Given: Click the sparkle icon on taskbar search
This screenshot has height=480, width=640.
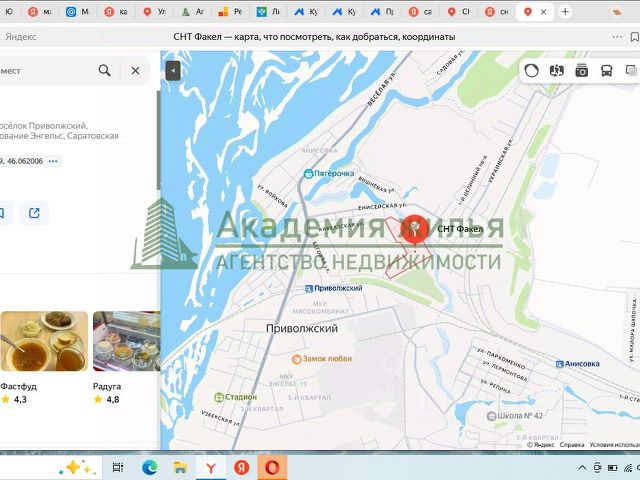Looking at the screenshot, I should click(x=77, y=467).
